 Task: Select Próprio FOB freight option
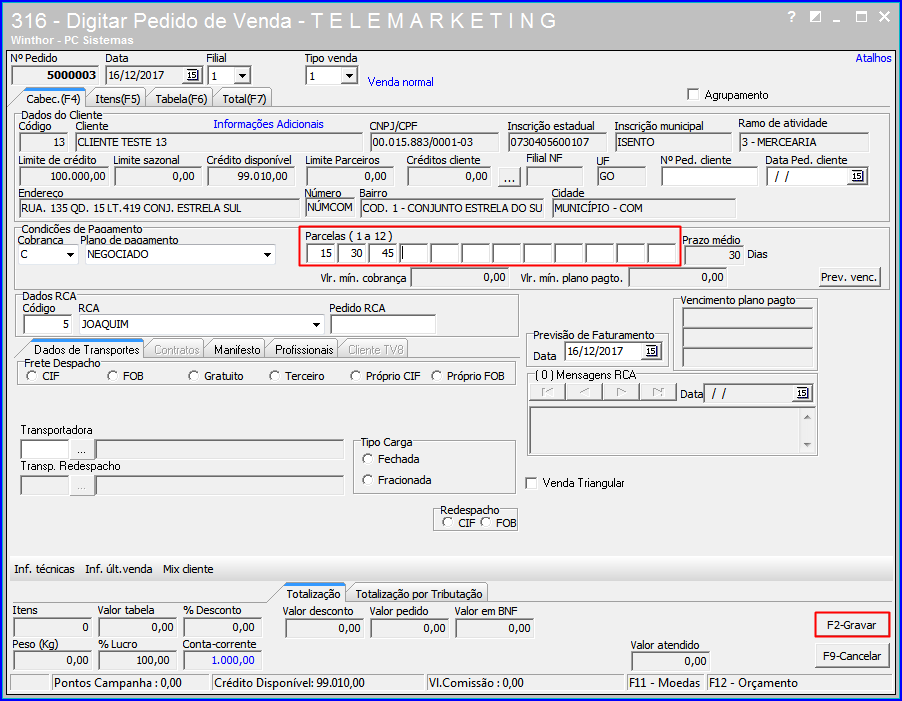pyautogui.click(x=437, y=376)
